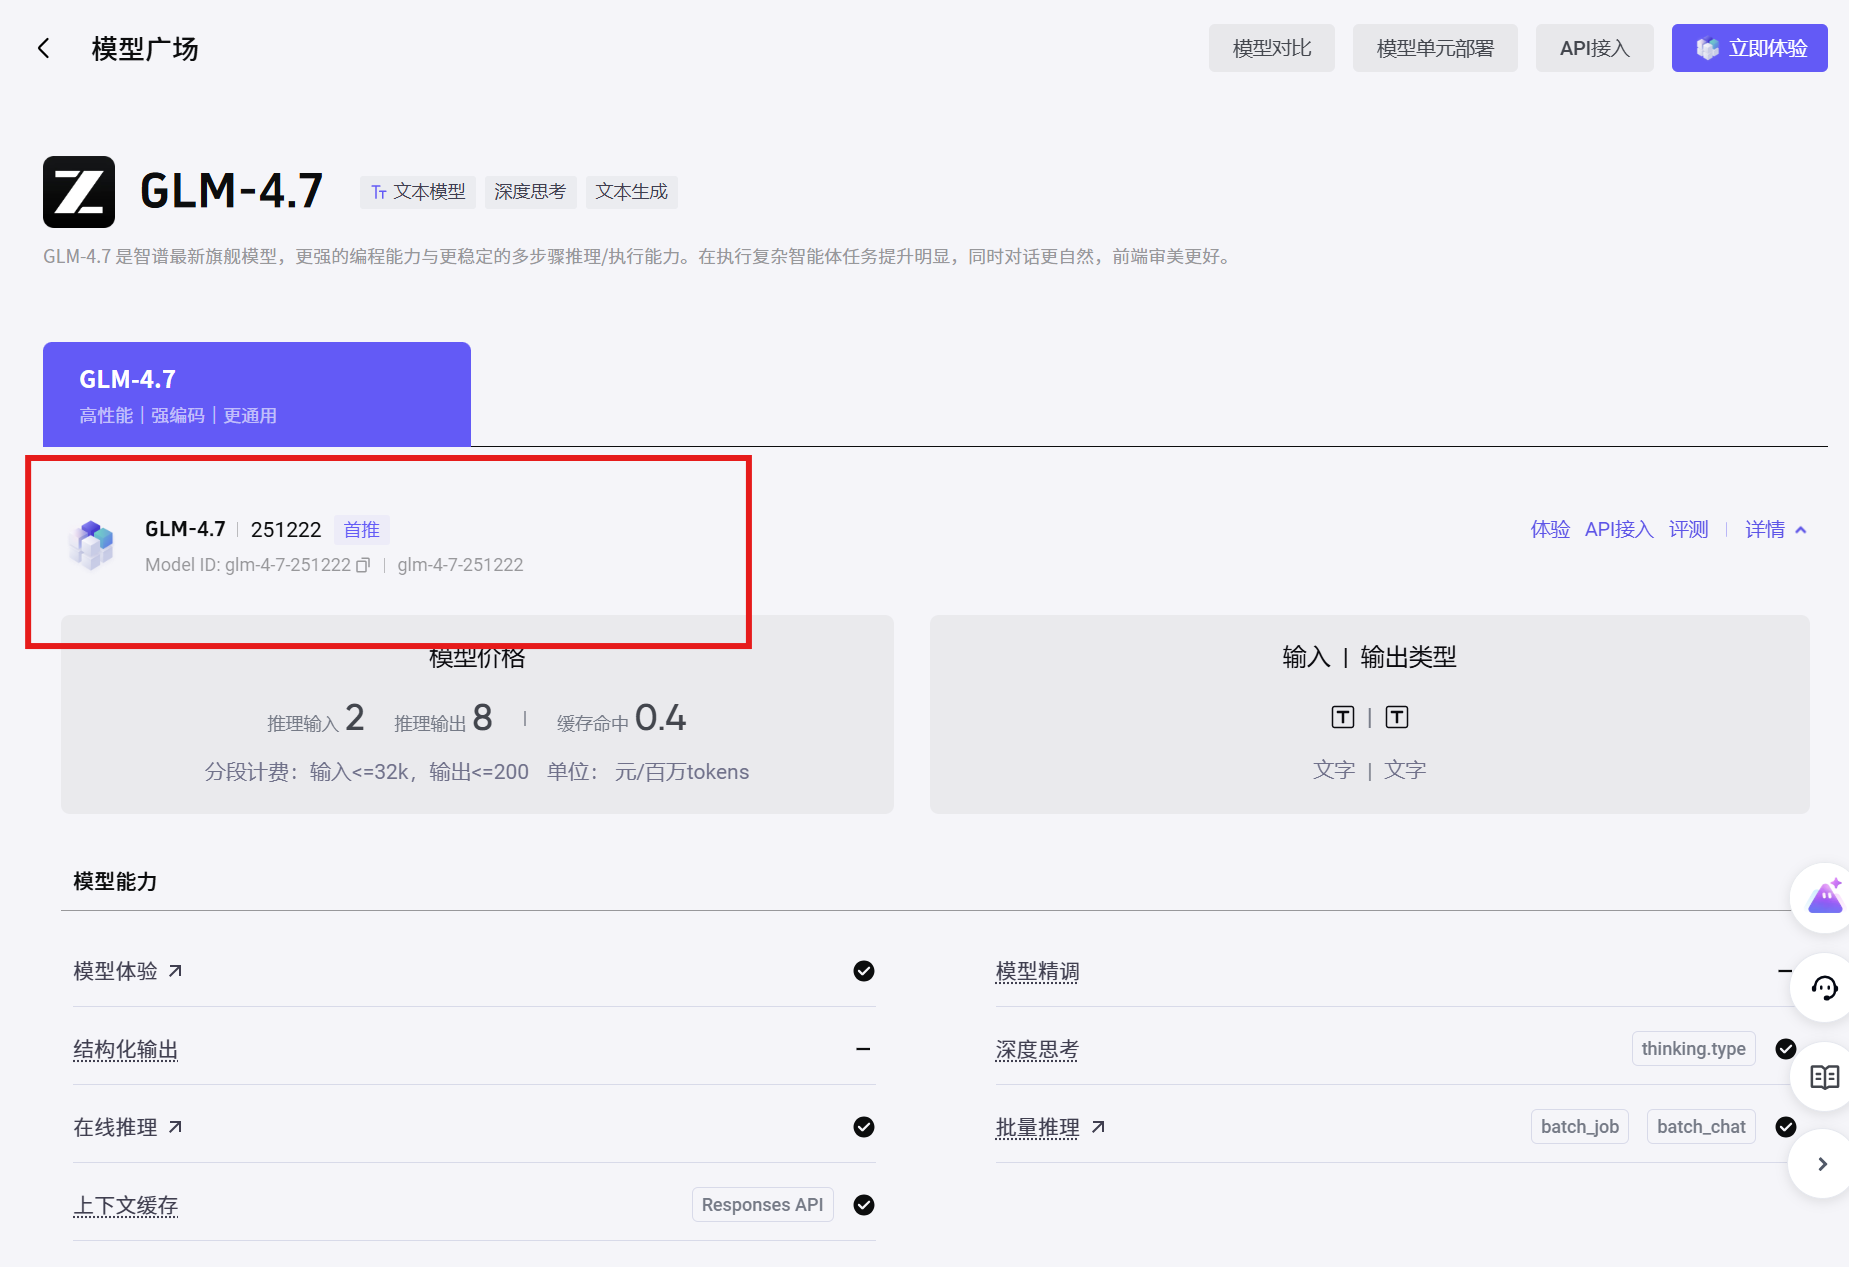Viewport: 1849px width, 1267px height.
Task: Click the 模型广场 page title
Action: pyautogui.click(x=145, y=48)
